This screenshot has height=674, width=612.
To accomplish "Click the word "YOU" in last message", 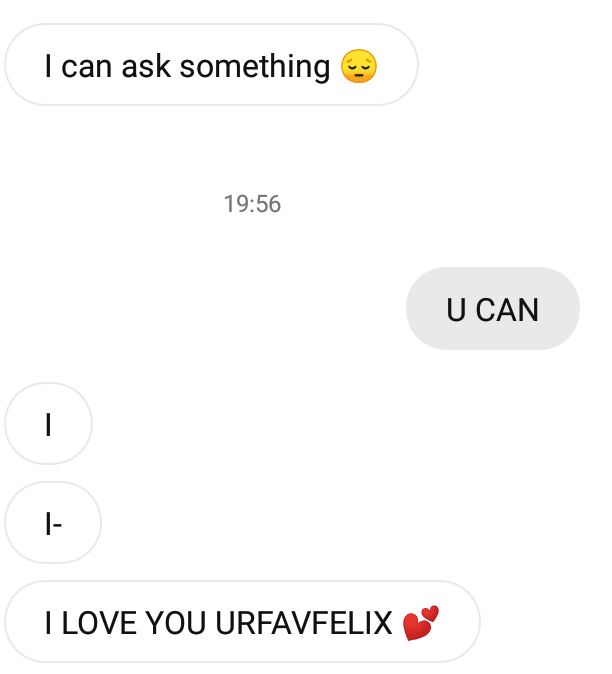I will 176,623.
